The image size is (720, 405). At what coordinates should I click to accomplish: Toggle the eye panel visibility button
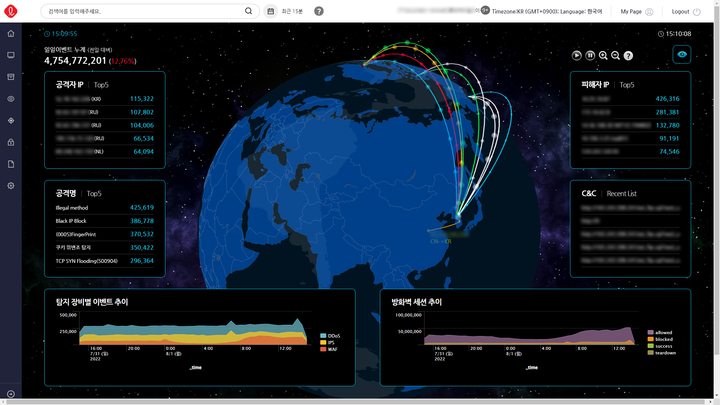[682, 54]
